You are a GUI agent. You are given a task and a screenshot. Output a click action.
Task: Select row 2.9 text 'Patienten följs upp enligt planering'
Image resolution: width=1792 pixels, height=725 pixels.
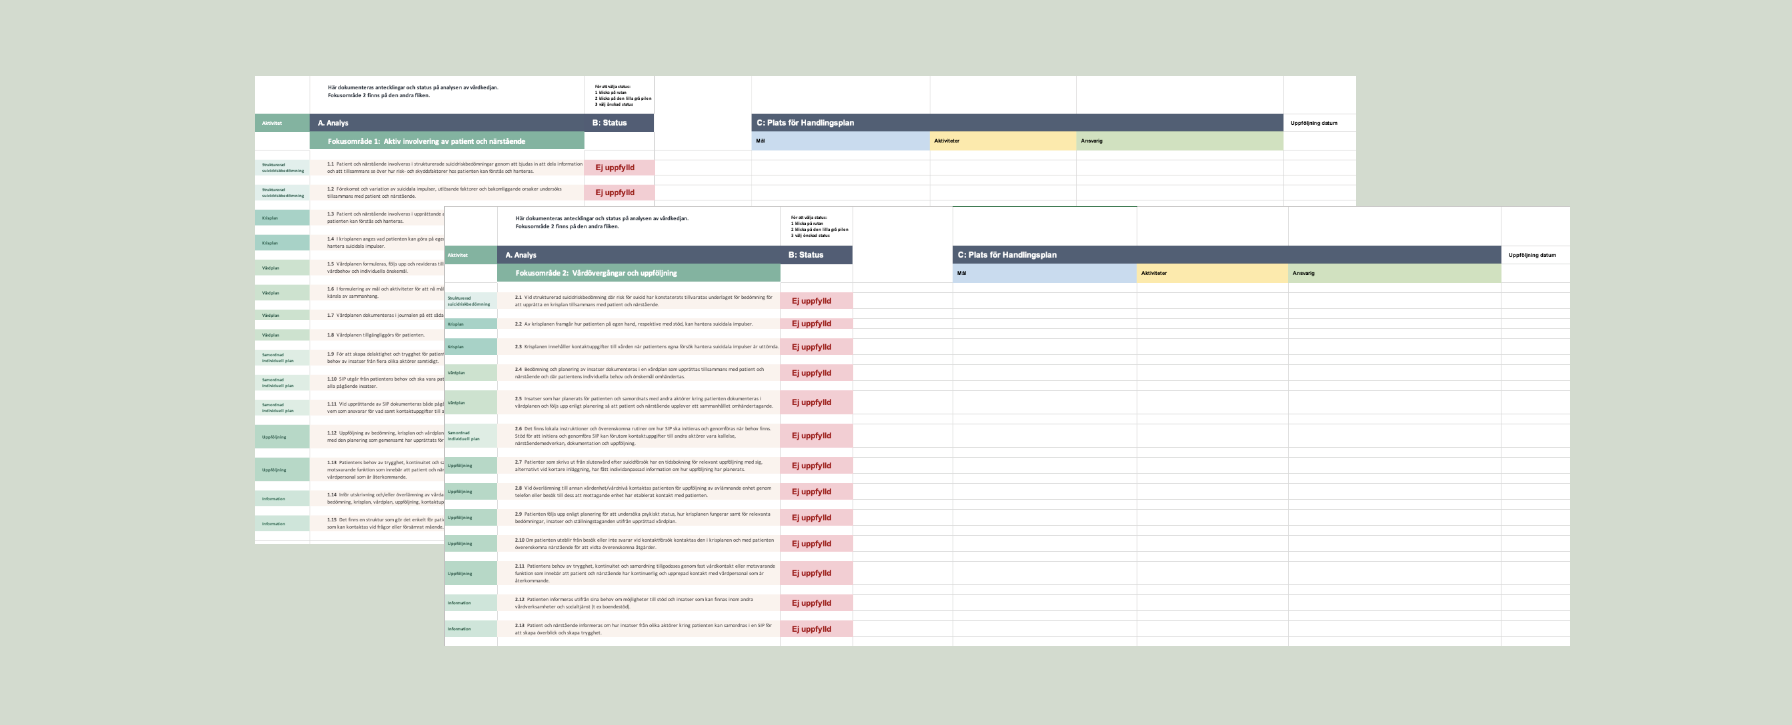click(643, 518)
